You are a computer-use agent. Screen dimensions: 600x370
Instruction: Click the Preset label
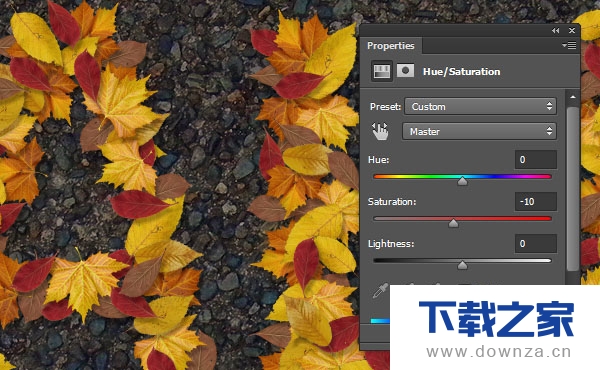click(x=385, y=107)
